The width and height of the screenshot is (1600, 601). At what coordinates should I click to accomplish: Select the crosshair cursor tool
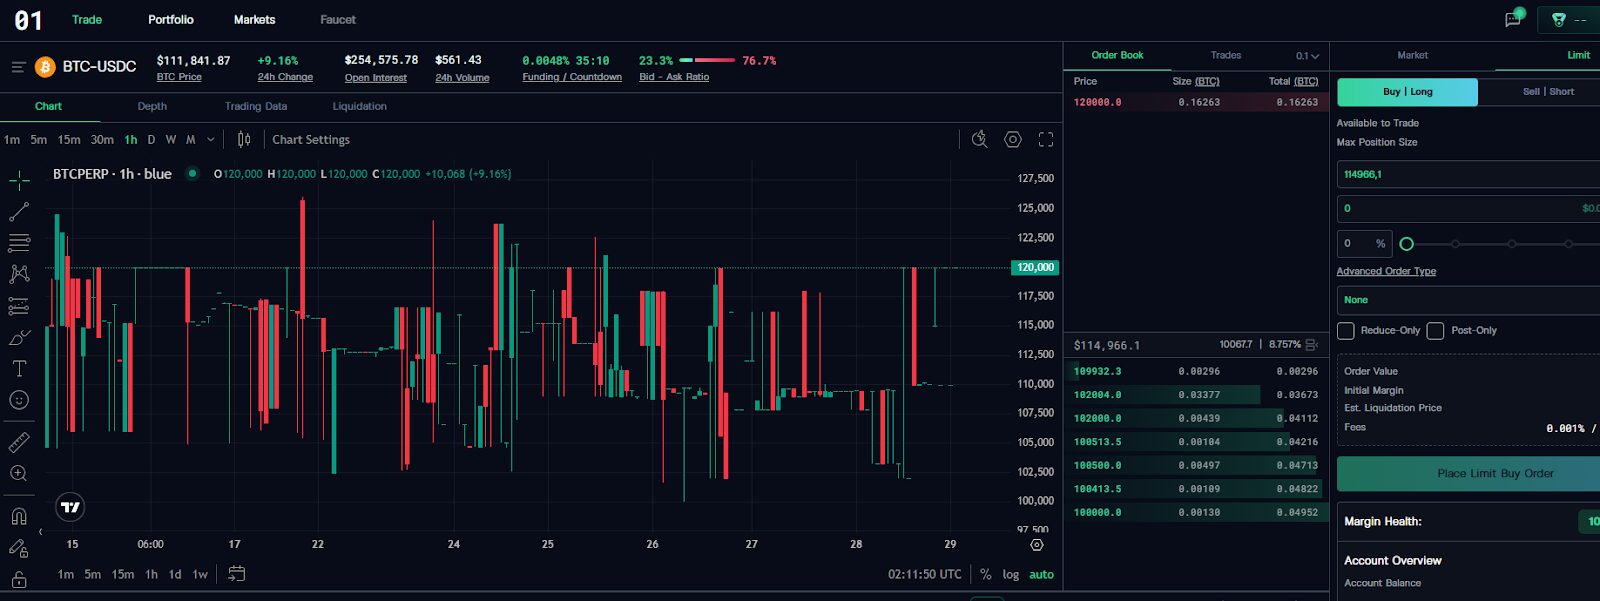19,181
